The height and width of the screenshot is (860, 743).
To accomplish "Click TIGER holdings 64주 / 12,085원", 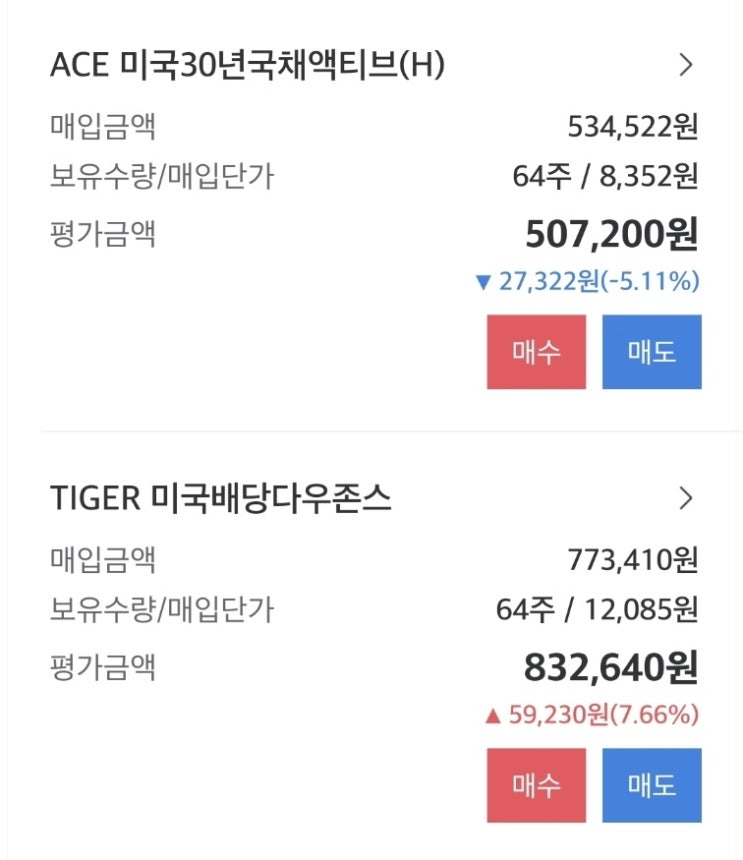I will coord(597,609).
